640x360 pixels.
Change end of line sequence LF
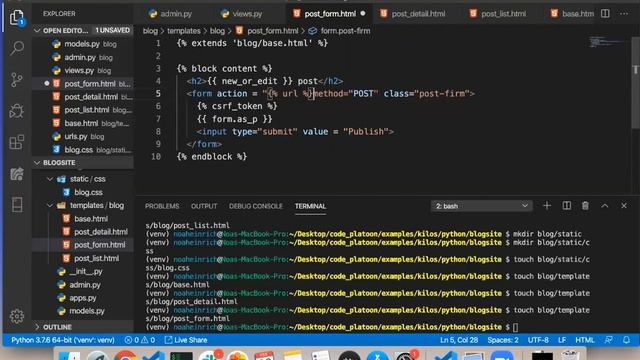[562, 340]
